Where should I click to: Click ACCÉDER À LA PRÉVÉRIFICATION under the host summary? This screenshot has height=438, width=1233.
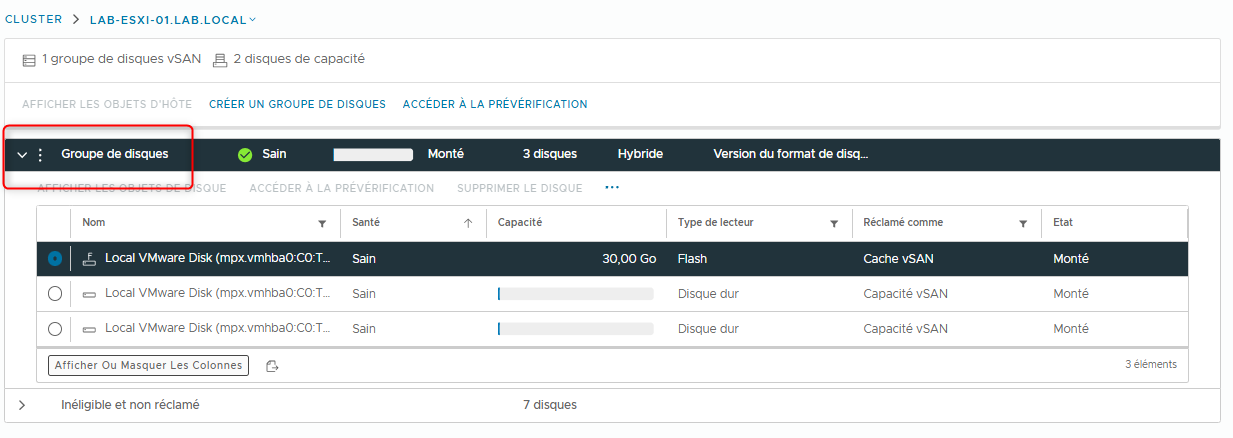pyautogui.click(x=495, y=104)
